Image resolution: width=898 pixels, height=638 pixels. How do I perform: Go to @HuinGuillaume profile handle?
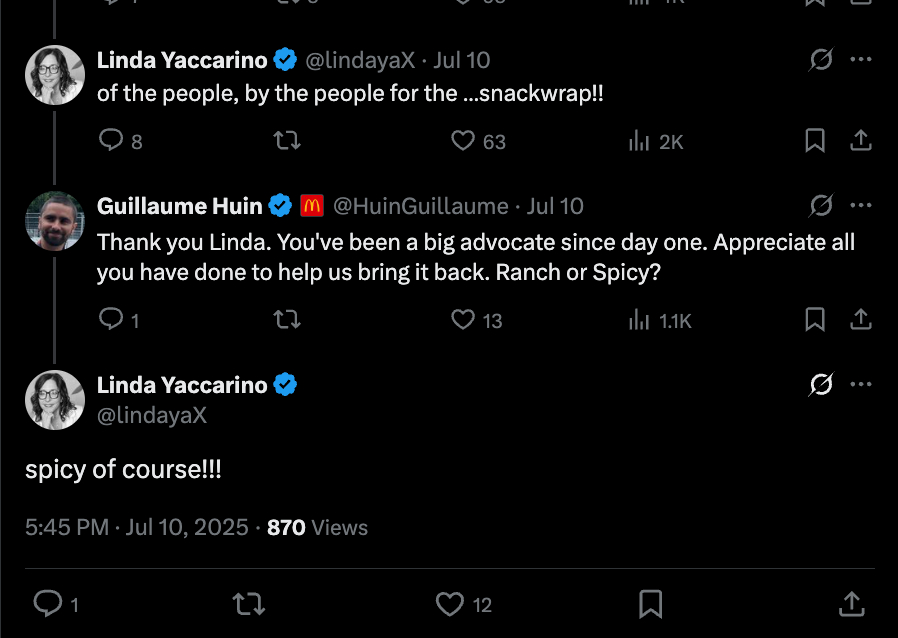(x=420, y=206)
